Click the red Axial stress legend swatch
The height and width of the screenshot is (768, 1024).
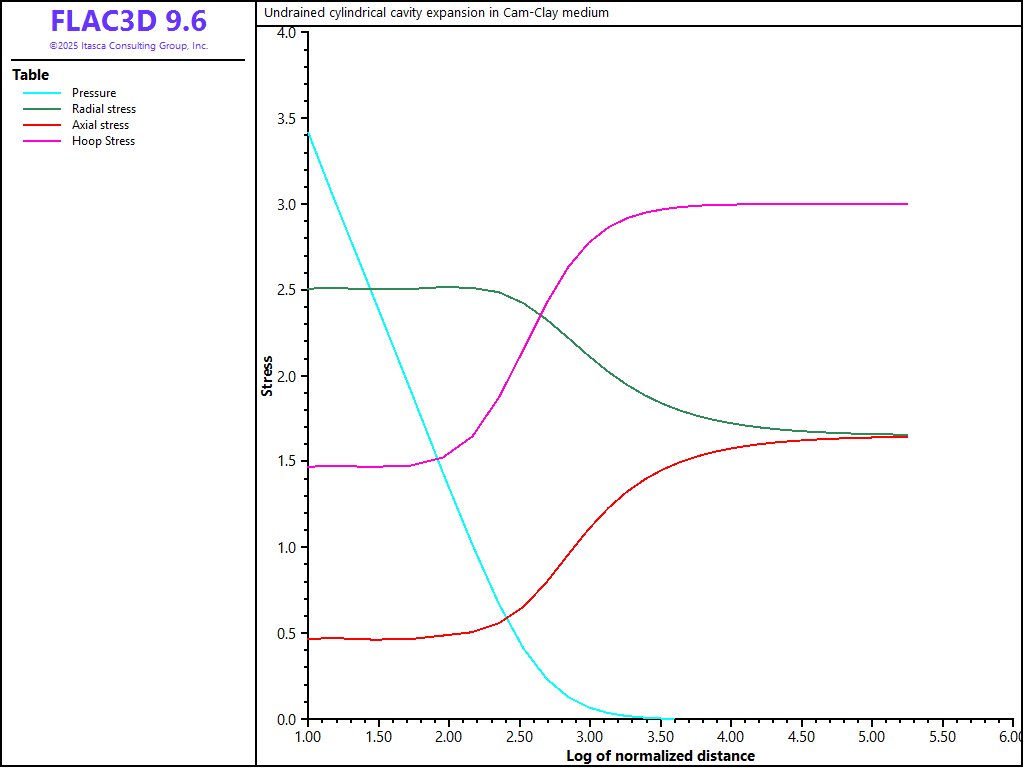coord(42,125)
